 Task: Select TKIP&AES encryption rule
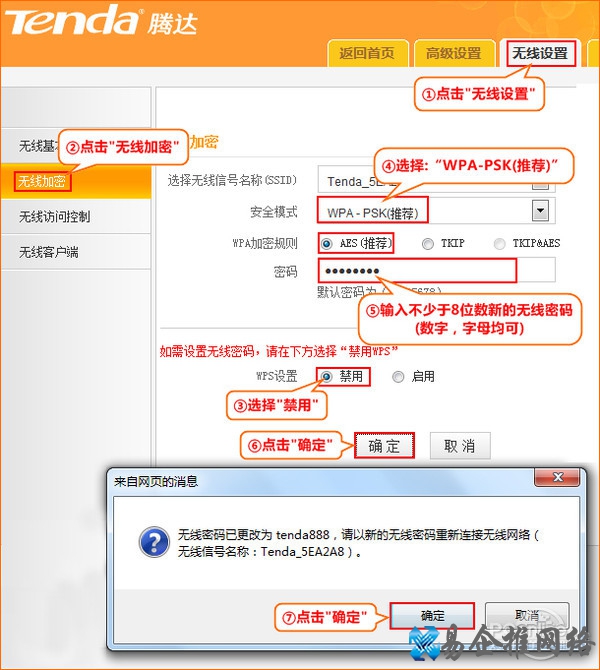499,244
